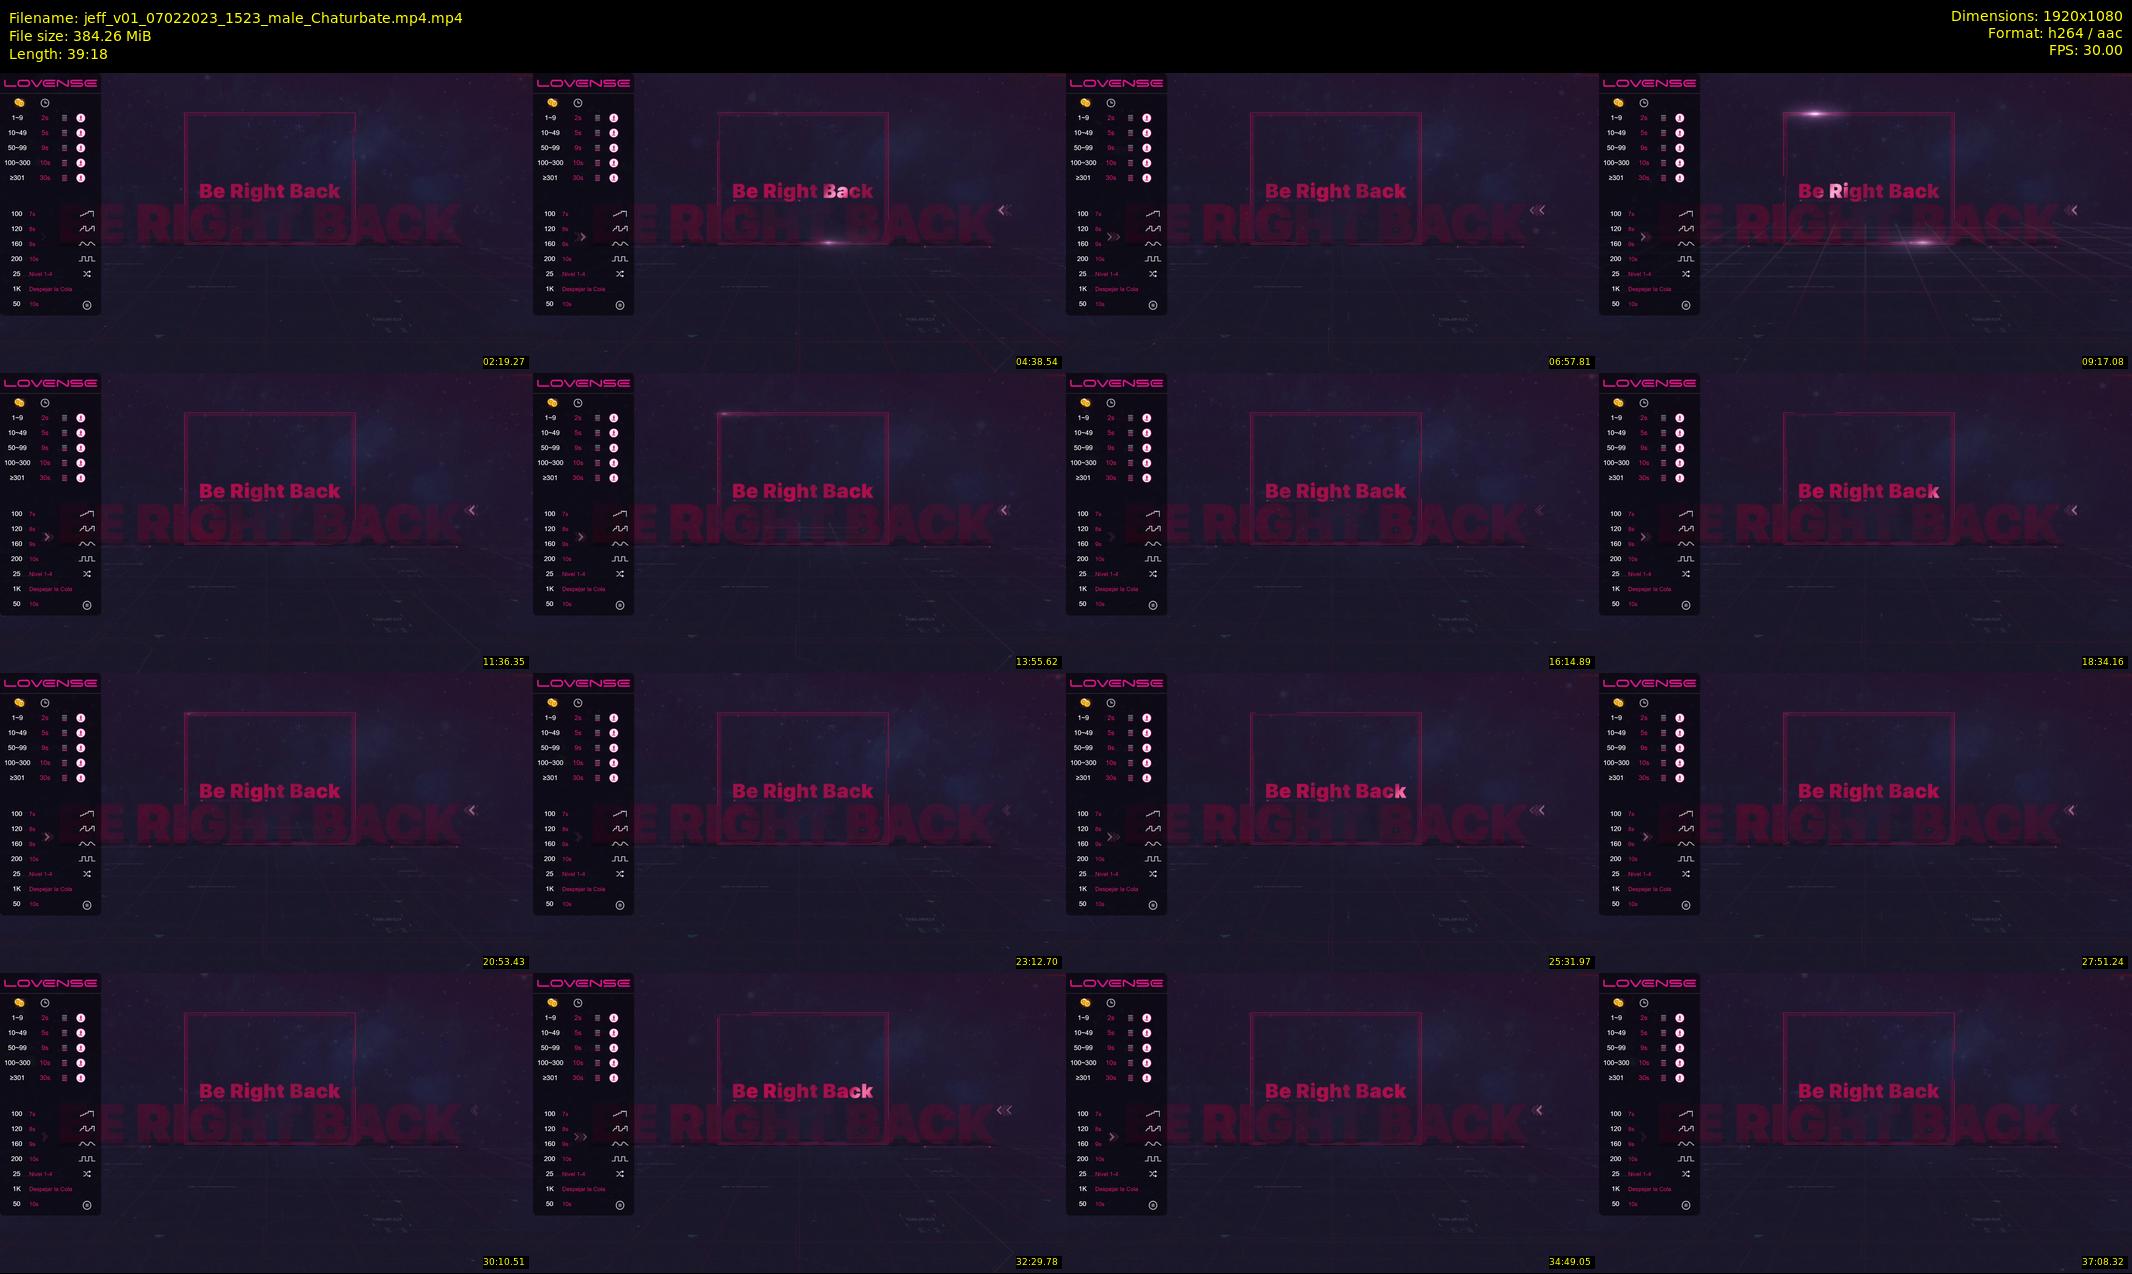Click the right chevron arrow in the 13:55.62 frame
2132x1274 pixels.
[x=581, y=537]
